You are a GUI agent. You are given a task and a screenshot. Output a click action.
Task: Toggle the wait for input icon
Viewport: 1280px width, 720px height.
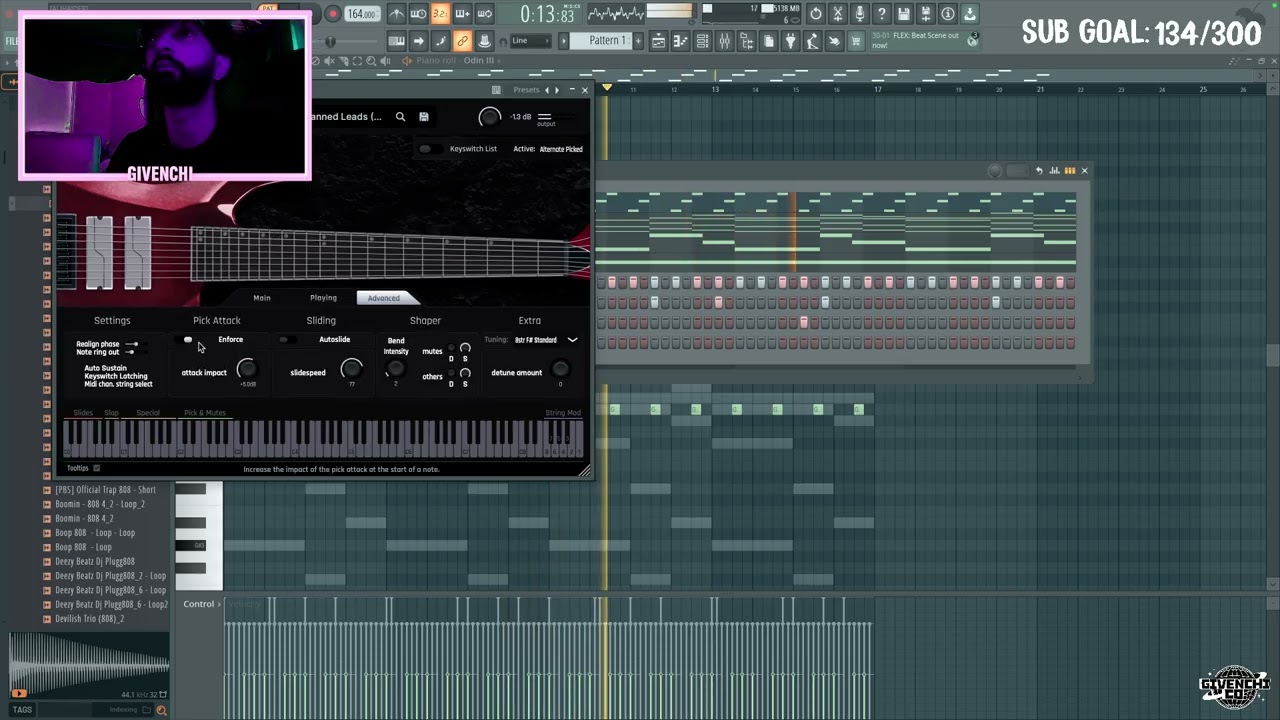418,14
